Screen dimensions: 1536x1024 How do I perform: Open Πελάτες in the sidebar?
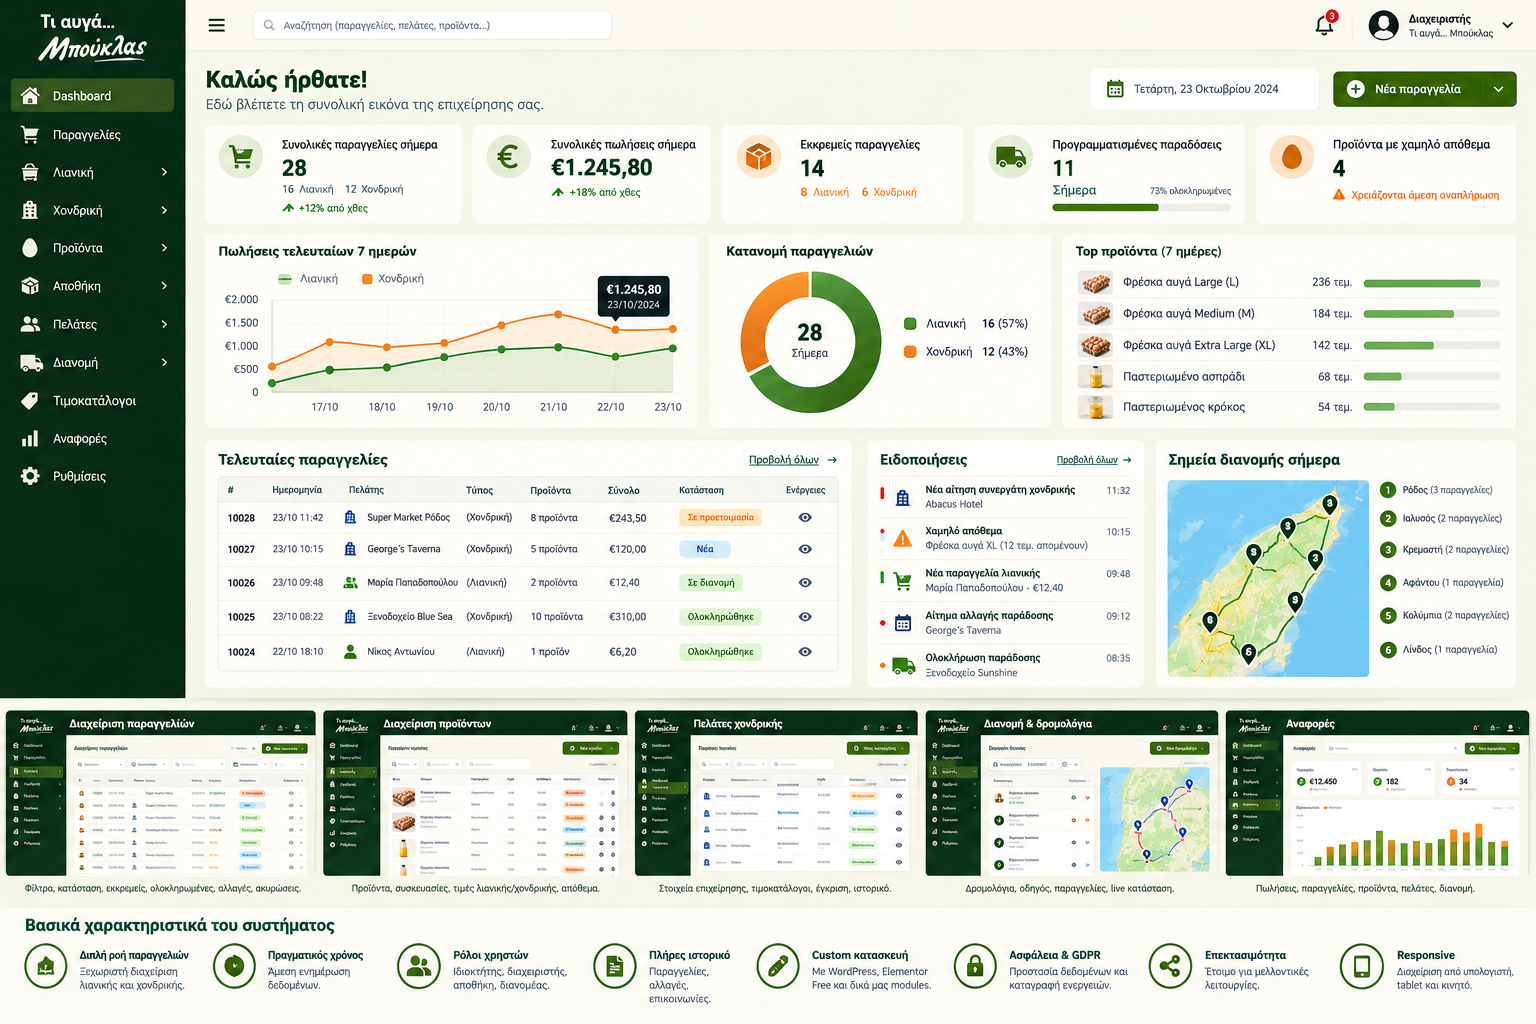pos(92,324)
